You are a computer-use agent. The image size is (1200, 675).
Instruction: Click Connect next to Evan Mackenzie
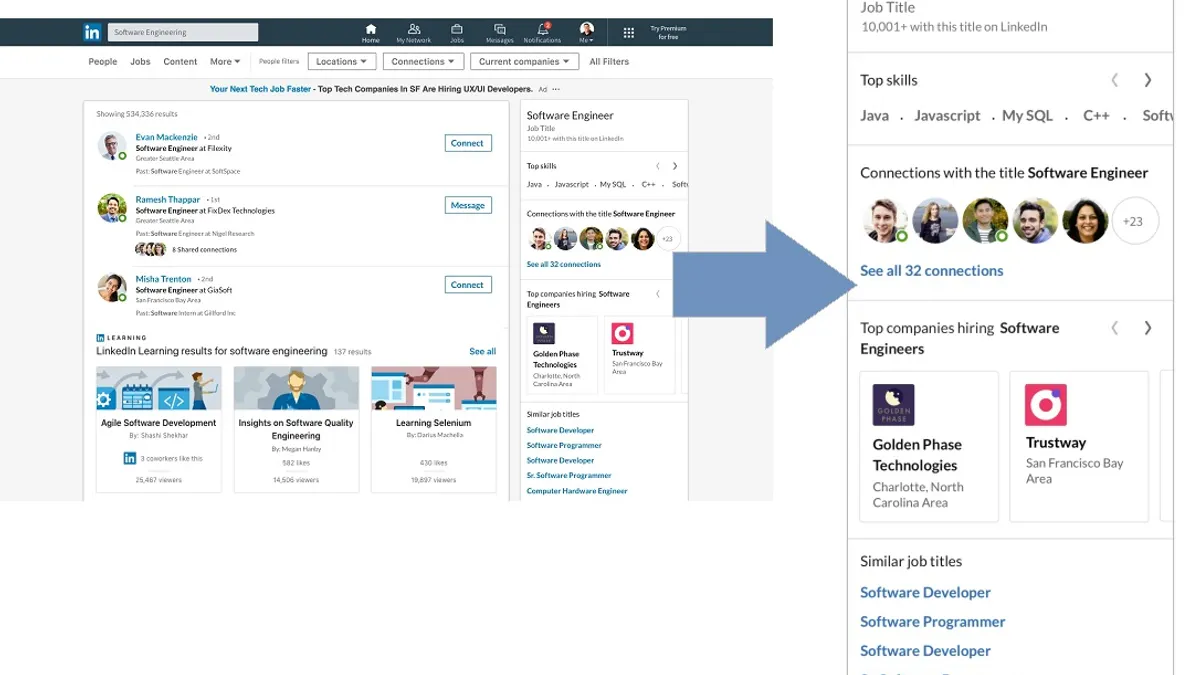pos(468,143)
